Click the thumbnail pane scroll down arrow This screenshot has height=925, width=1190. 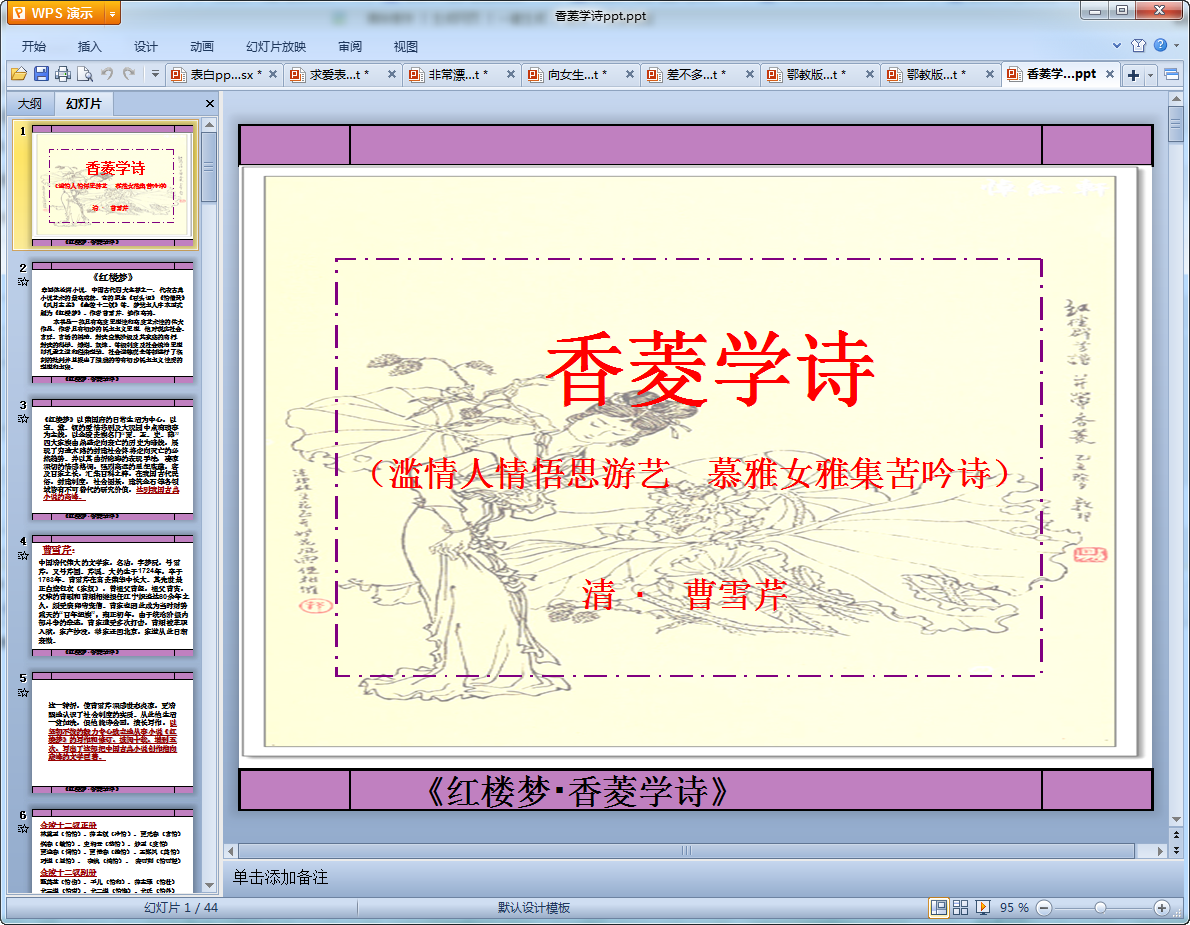point(209,886)
